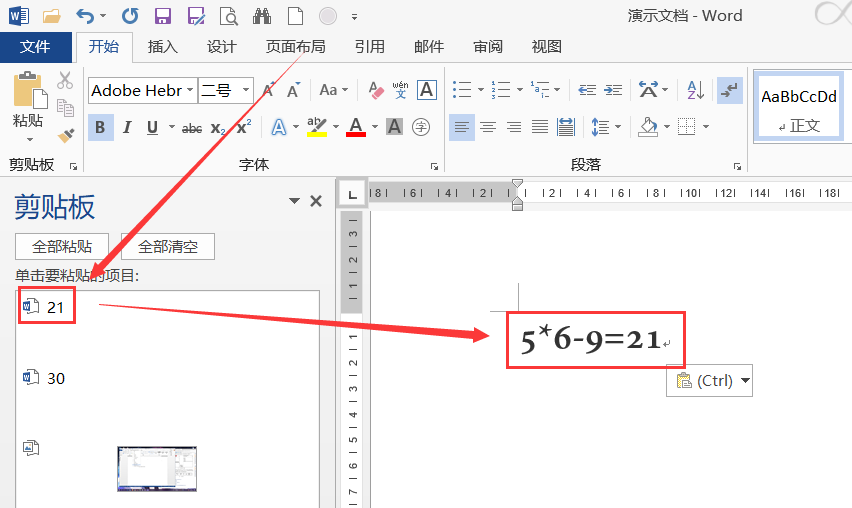Click the Format Painter brush icon

pos(65,134)
